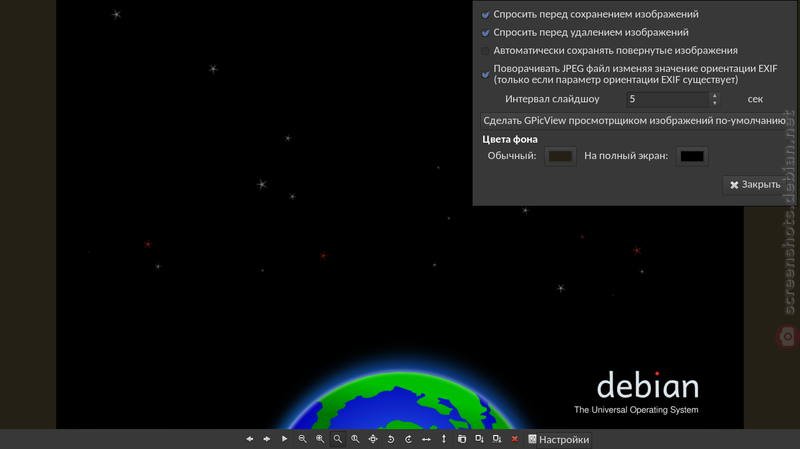Click 'Сделать GPicView просмотрщиком изображений по-умолчанию' button

pos(634,121)
